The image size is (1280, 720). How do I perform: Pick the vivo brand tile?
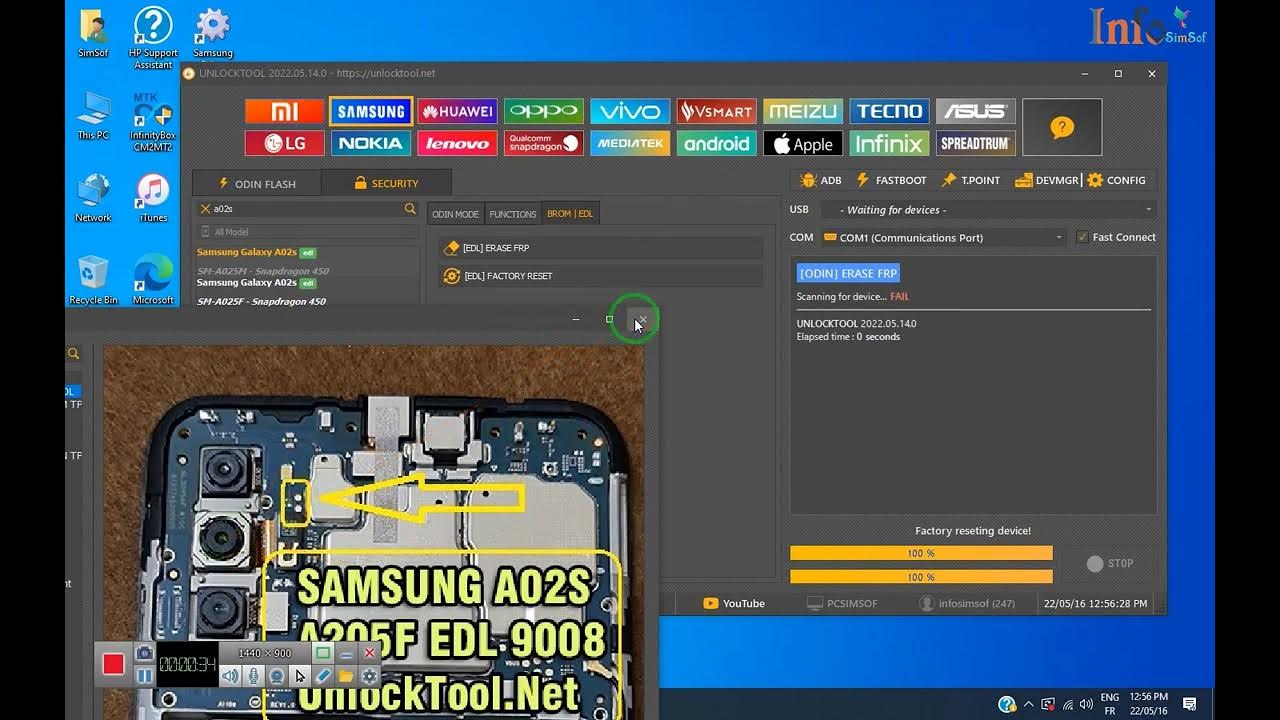pyautogui.click(x=630, y=111)
